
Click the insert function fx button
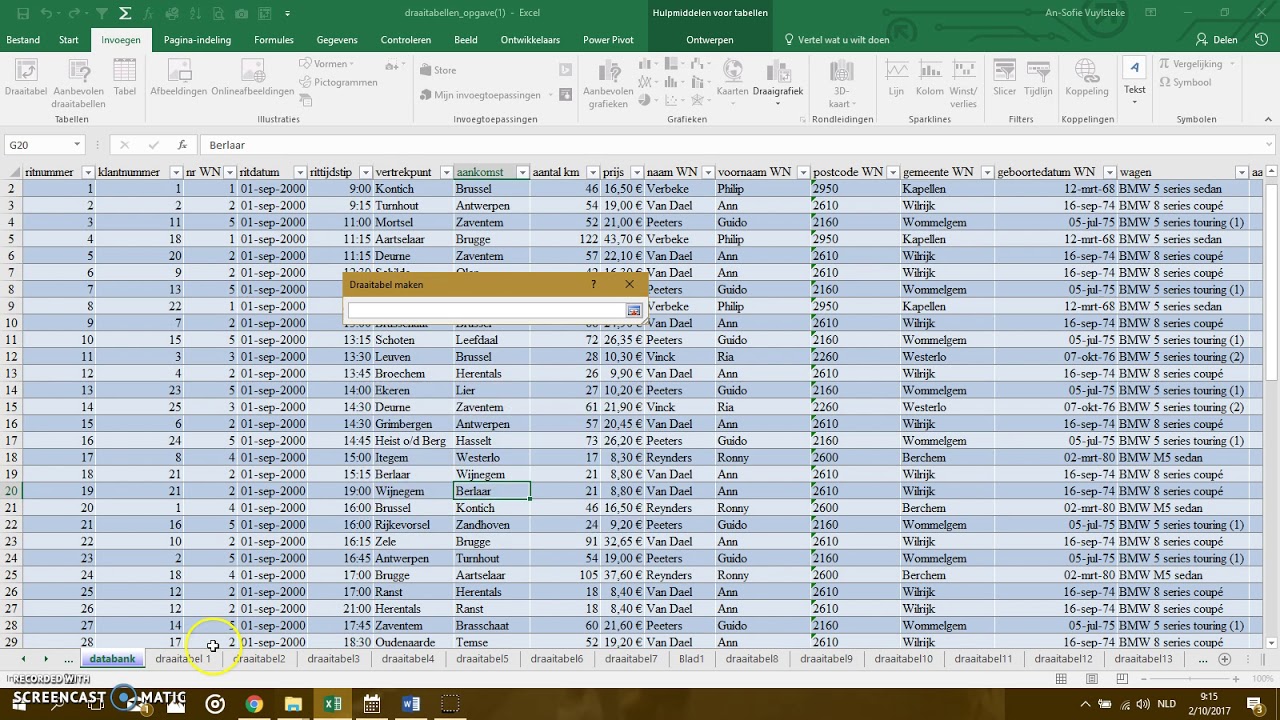[182, 145]
